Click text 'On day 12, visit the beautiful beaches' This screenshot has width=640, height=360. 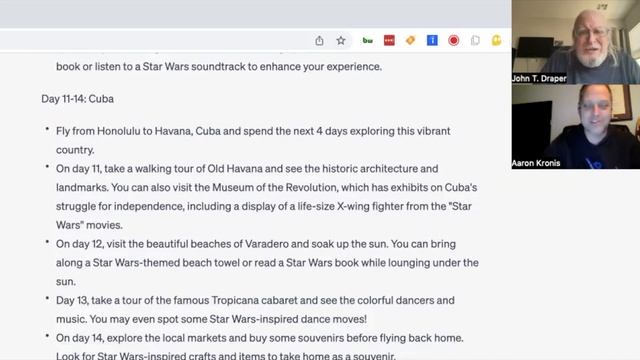[149, 244]
